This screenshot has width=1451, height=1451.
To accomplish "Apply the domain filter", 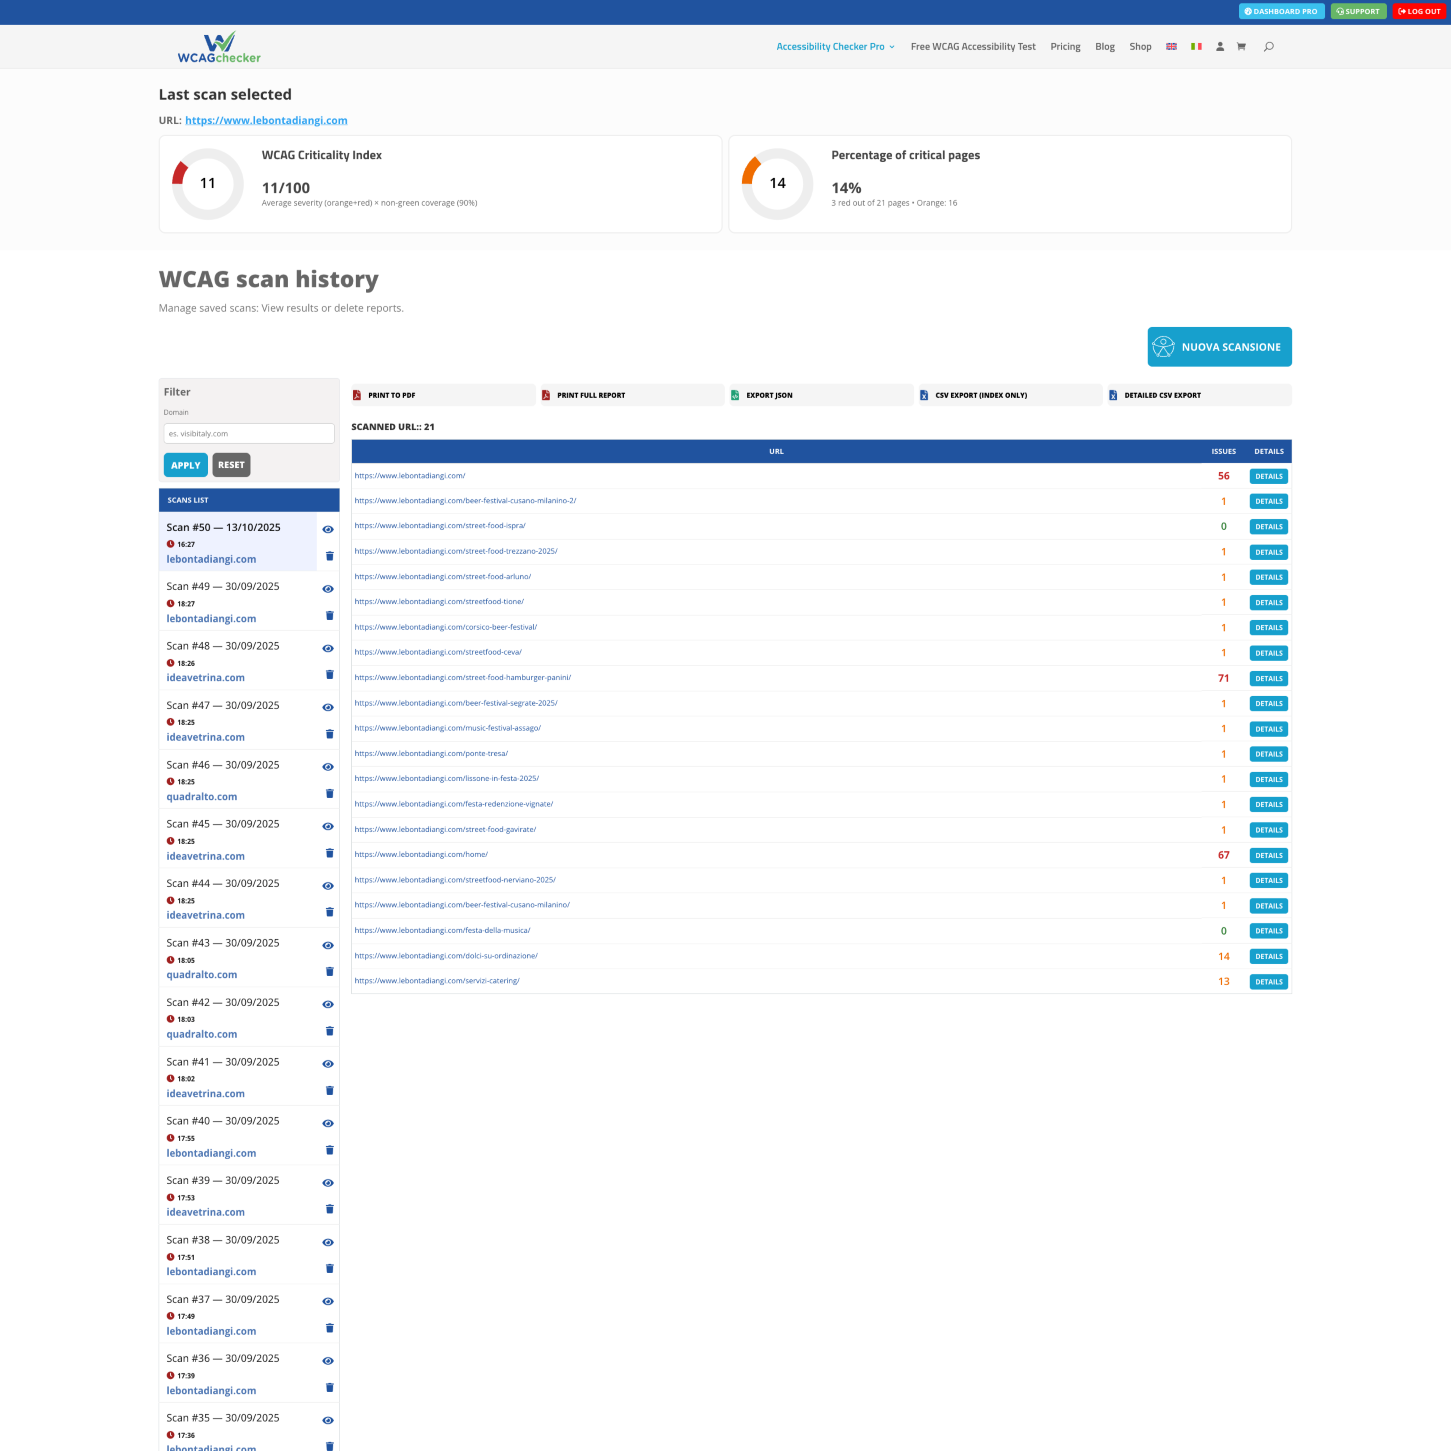I will (x=185, y=465).
